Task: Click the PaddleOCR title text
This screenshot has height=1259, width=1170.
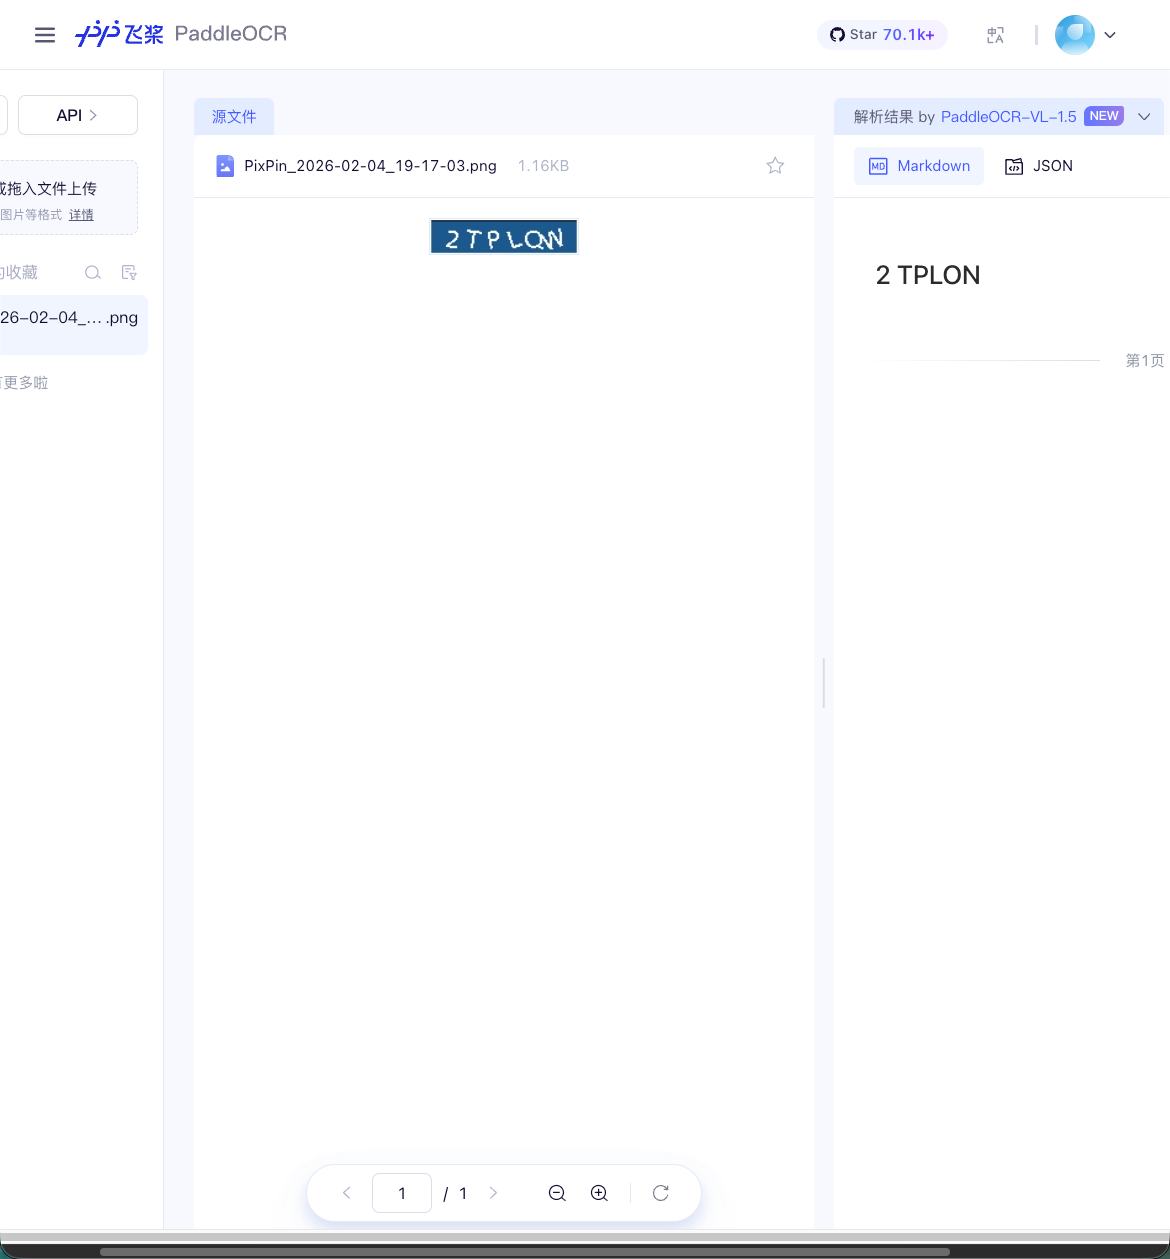Action: pyautogui.click(x=231, y=34)
